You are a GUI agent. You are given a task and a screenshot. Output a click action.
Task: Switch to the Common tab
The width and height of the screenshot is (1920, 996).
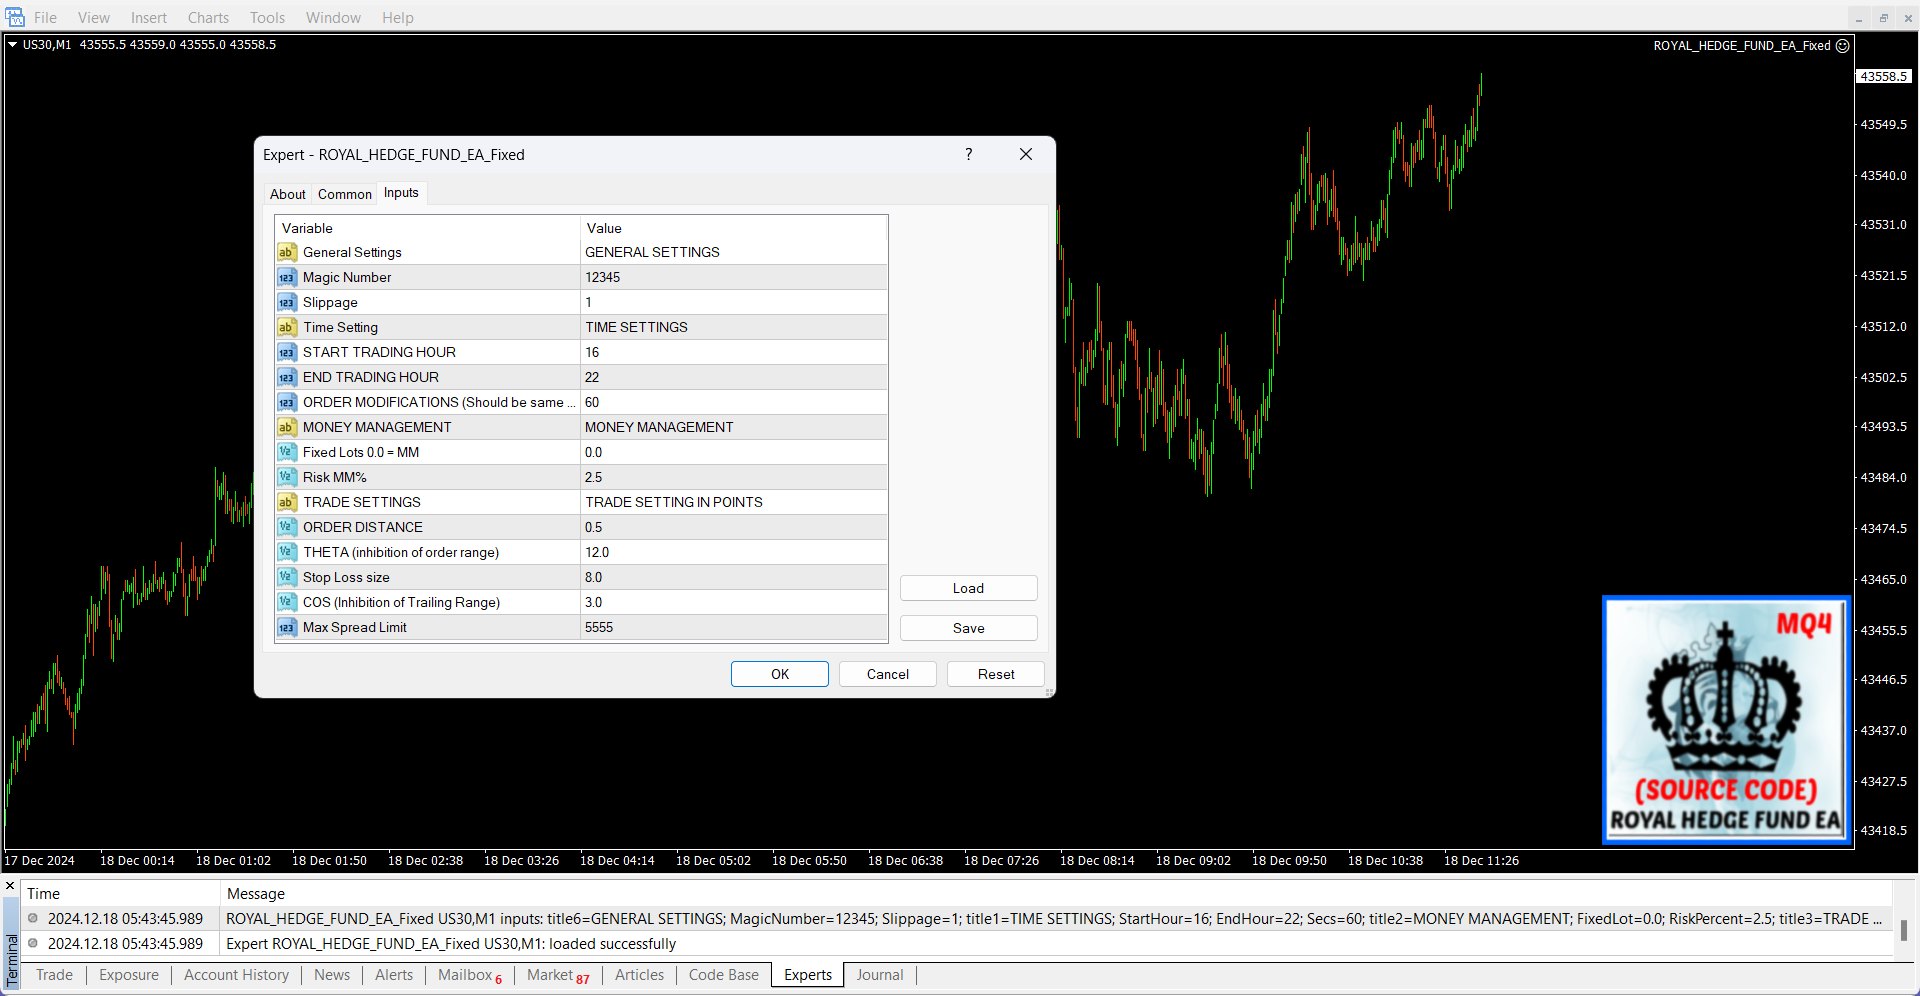344,194
